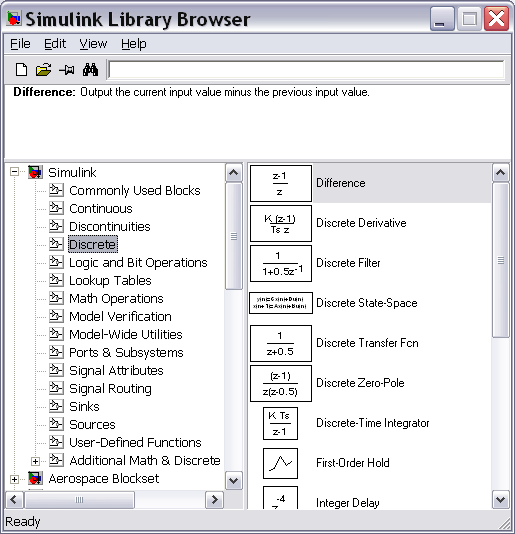Click the block list scroll down arrow
This screenshot has height=534, width=515.
point(500,500)
